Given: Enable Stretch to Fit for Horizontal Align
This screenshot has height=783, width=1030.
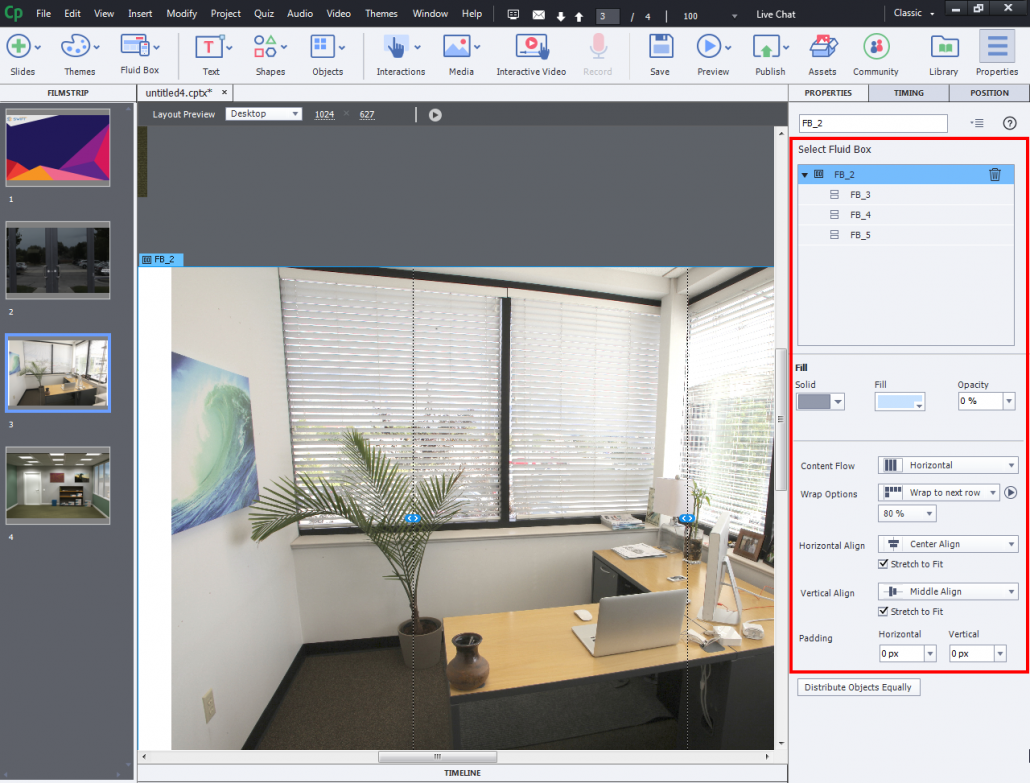Looking at the screenshot, I should coord(883,563).
